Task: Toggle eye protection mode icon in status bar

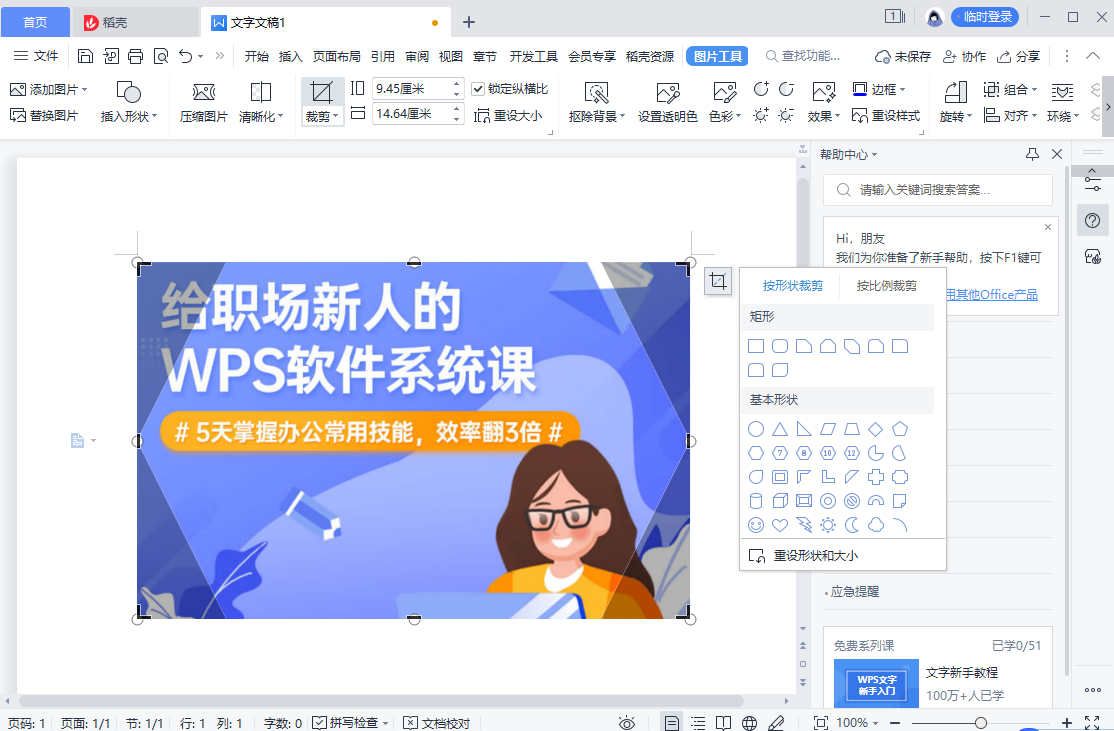Action: point(627,722)
